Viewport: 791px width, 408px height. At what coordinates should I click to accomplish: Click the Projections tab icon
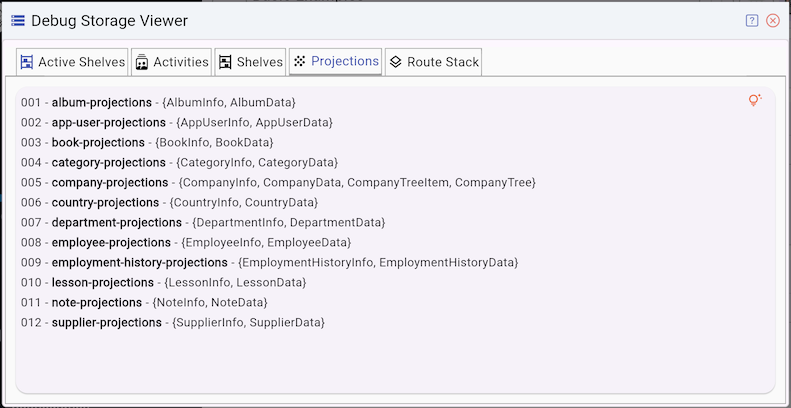click(300, 61)
